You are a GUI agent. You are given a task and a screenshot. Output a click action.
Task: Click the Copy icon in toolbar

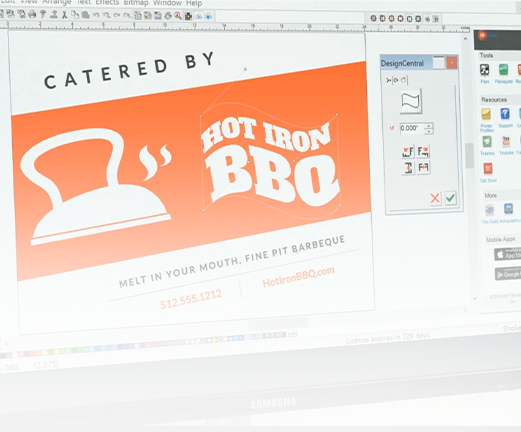75,15
